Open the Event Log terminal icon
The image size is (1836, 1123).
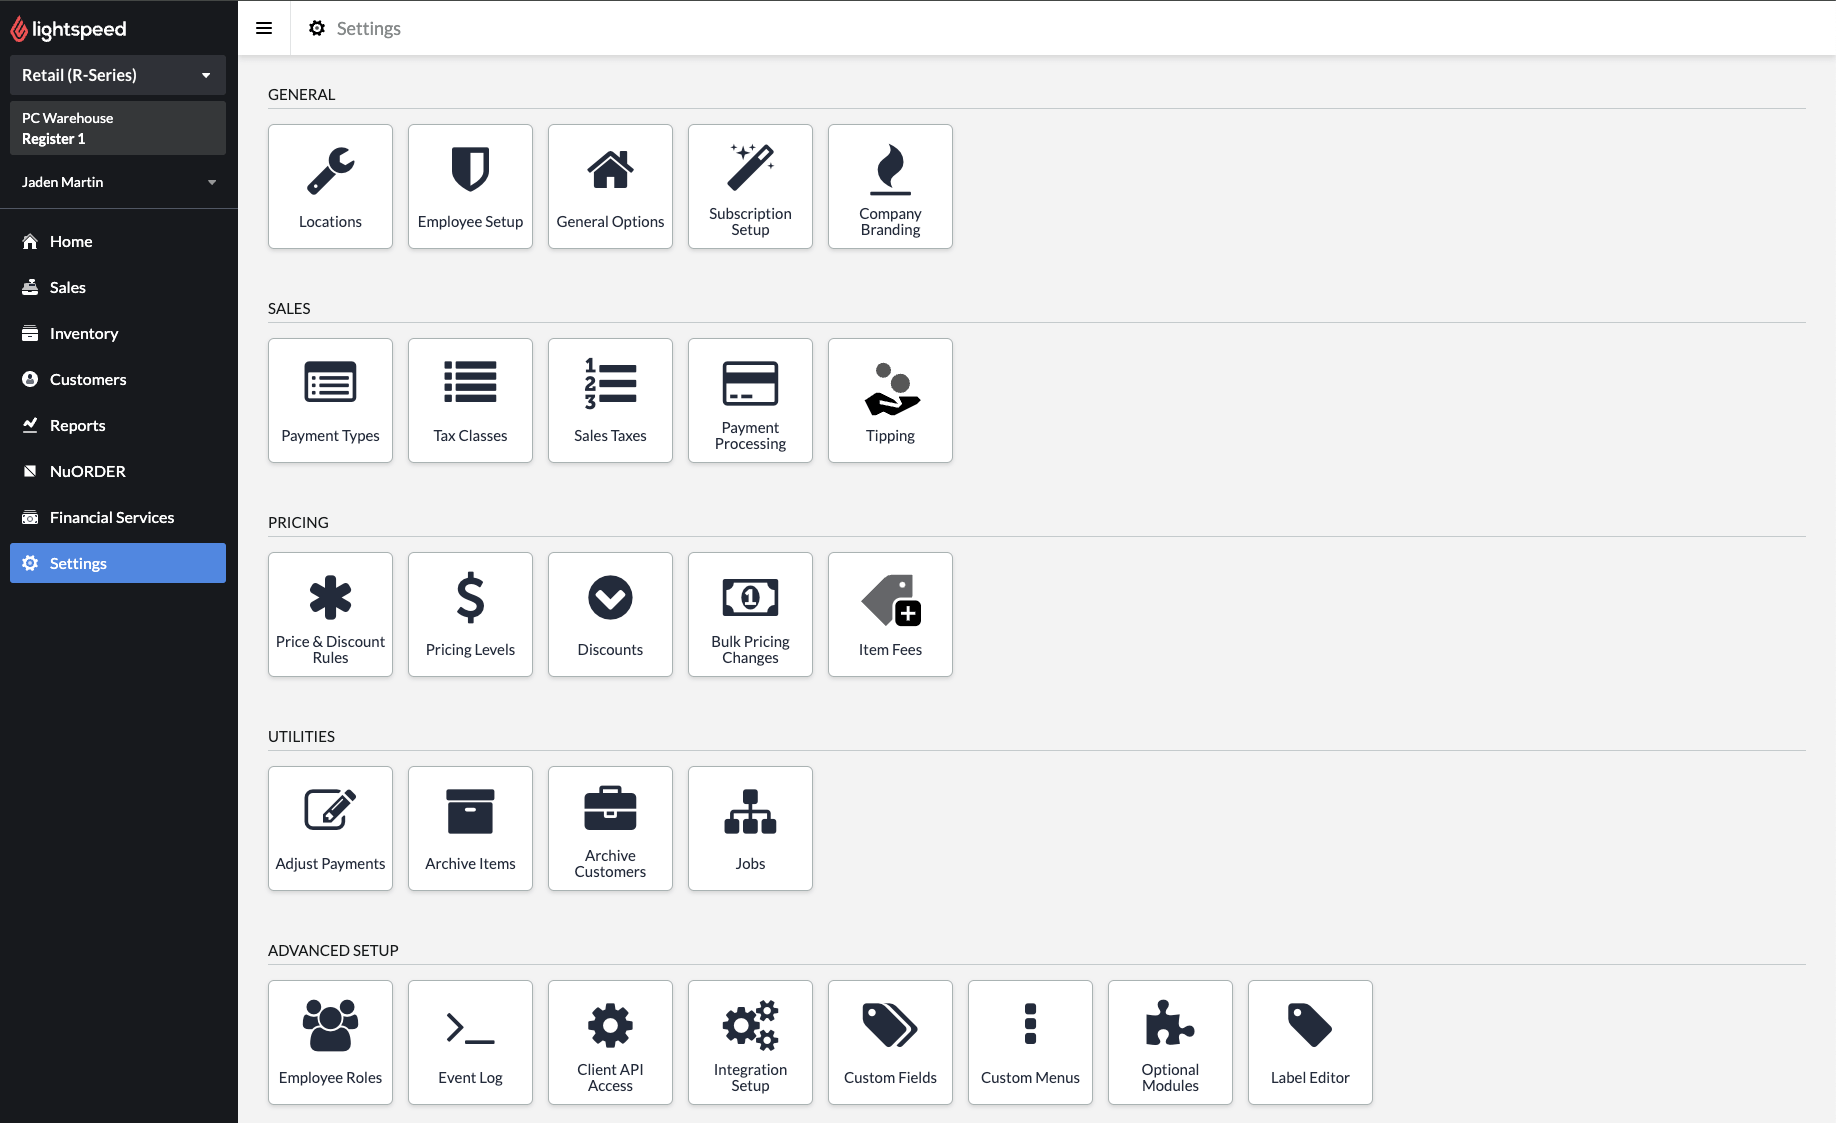point(470,1027)
